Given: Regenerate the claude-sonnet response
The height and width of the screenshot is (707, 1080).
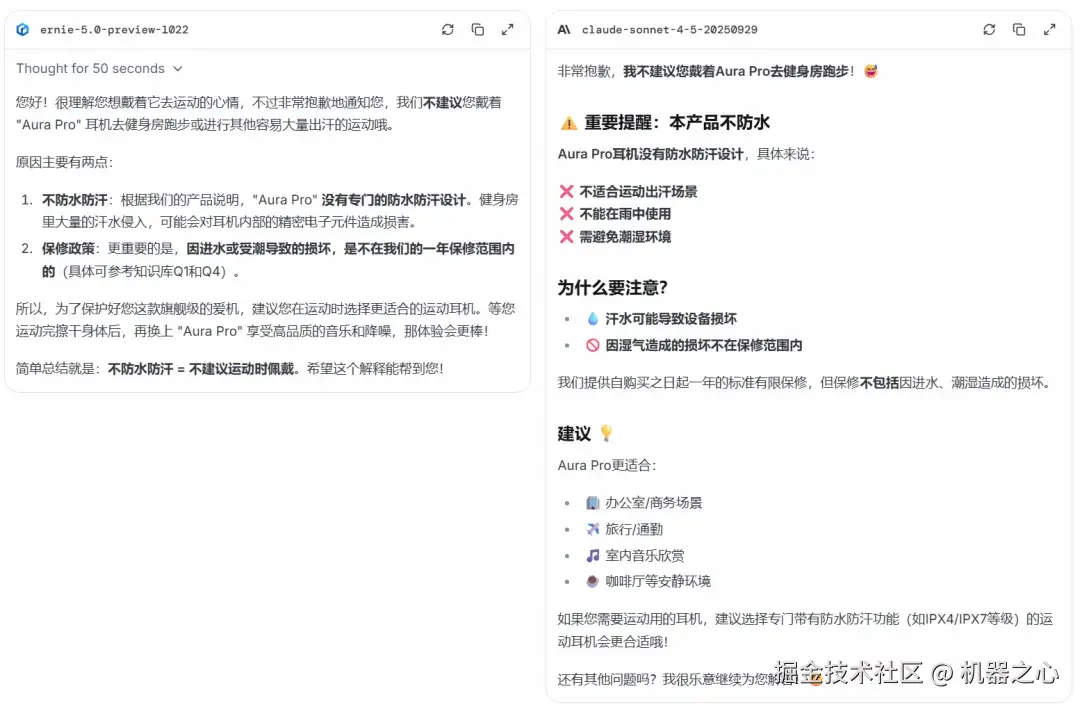Looking at the screenshot, I should (989, 29).
